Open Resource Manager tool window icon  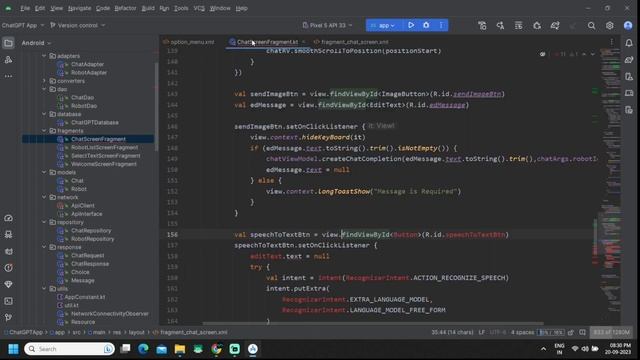(8, 60)
